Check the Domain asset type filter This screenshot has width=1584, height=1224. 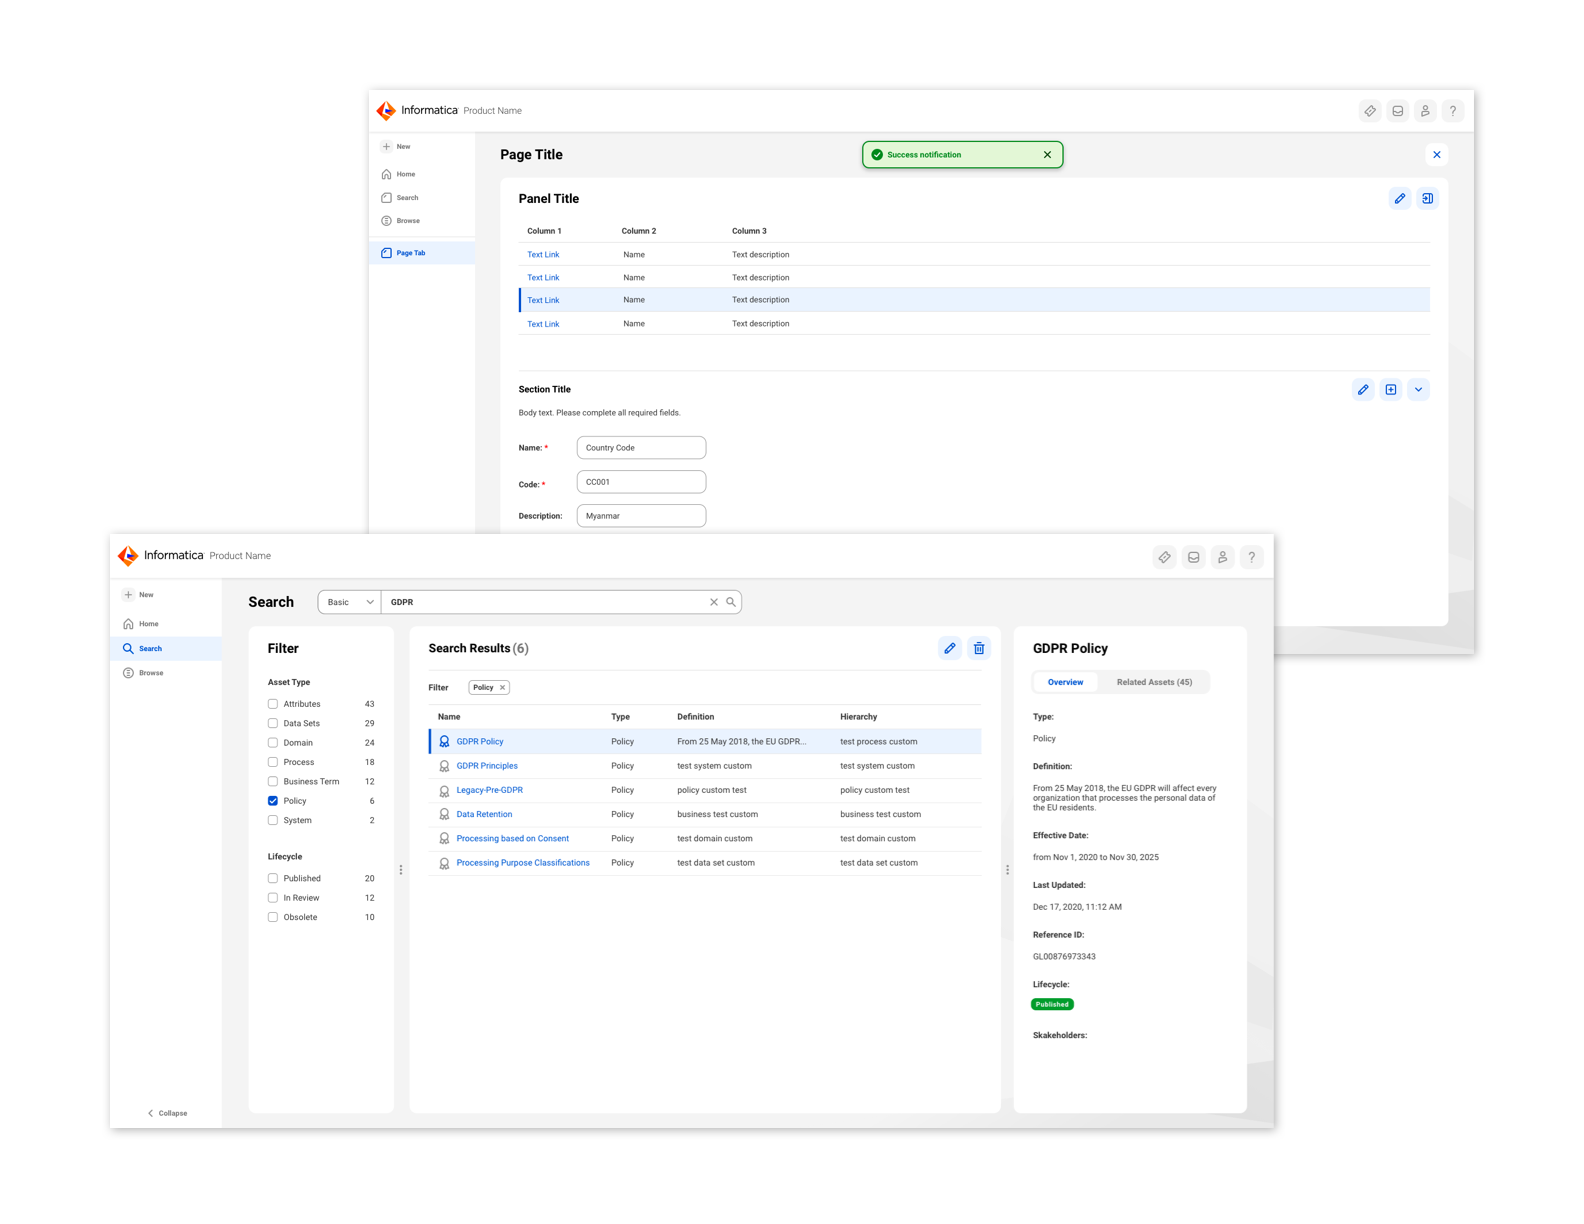coord(273,743)
